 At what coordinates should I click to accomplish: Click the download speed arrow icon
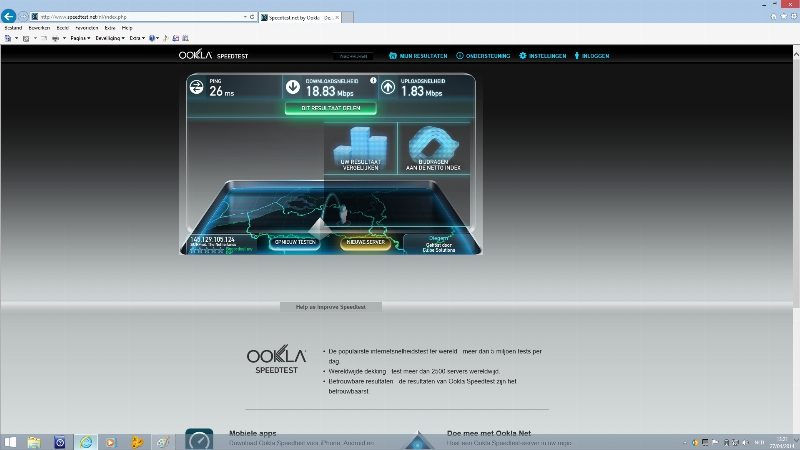click(293, 87)
